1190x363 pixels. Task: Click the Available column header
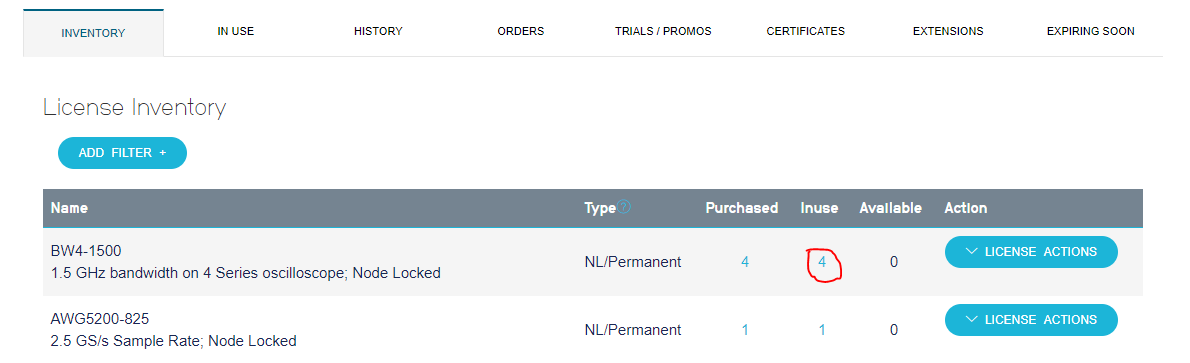(x=890, y=207)
